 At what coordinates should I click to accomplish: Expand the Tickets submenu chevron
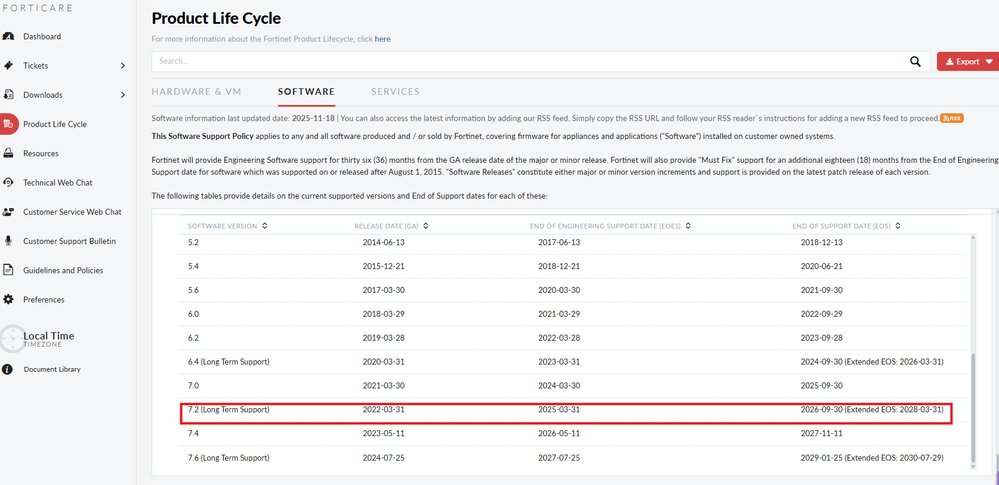(x=123, y=66)
